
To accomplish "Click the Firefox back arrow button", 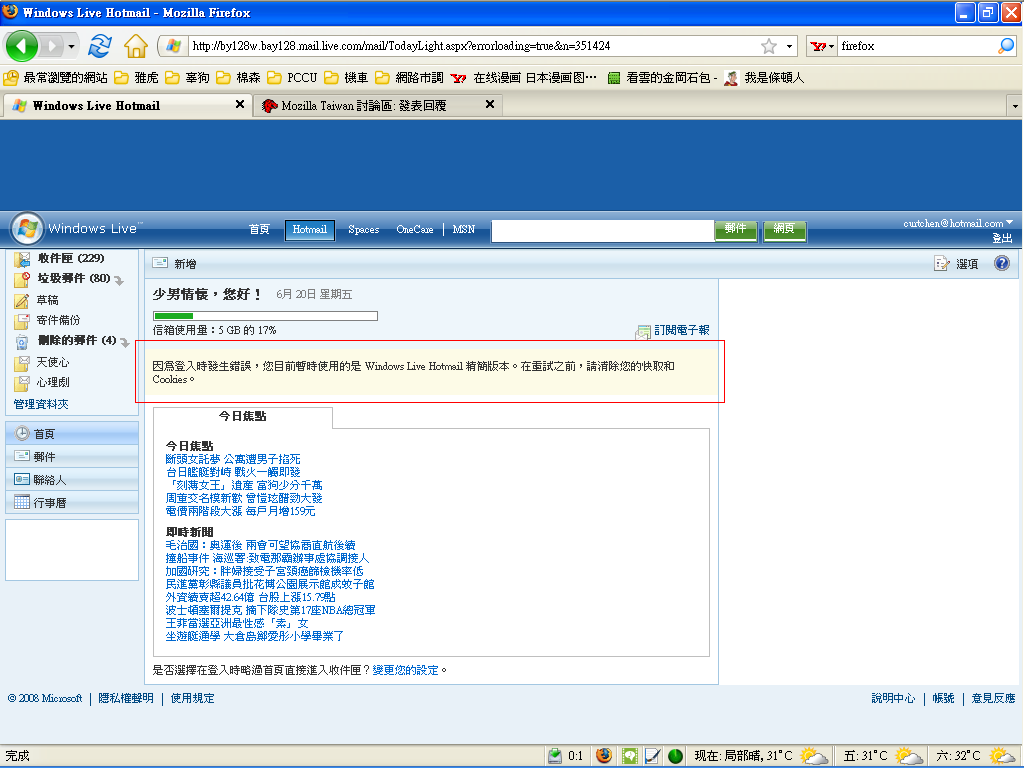I will coord(22,46).
